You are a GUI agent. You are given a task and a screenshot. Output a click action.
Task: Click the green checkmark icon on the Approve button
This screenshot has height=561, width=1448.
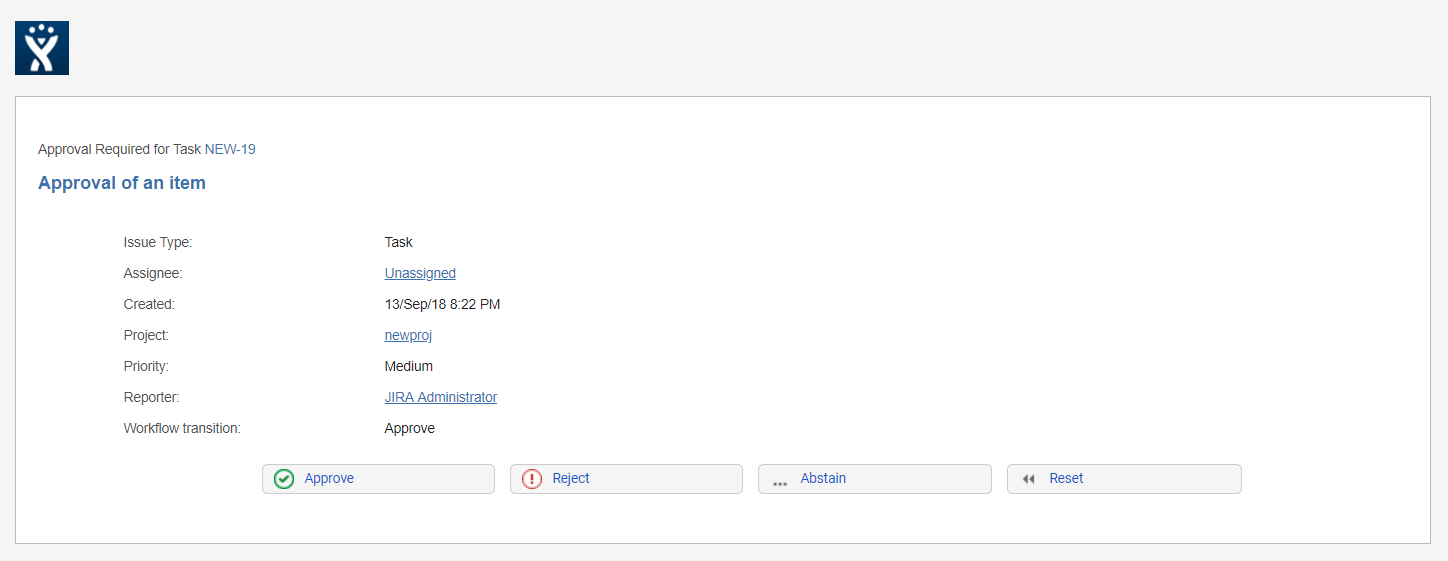(284, 479)
